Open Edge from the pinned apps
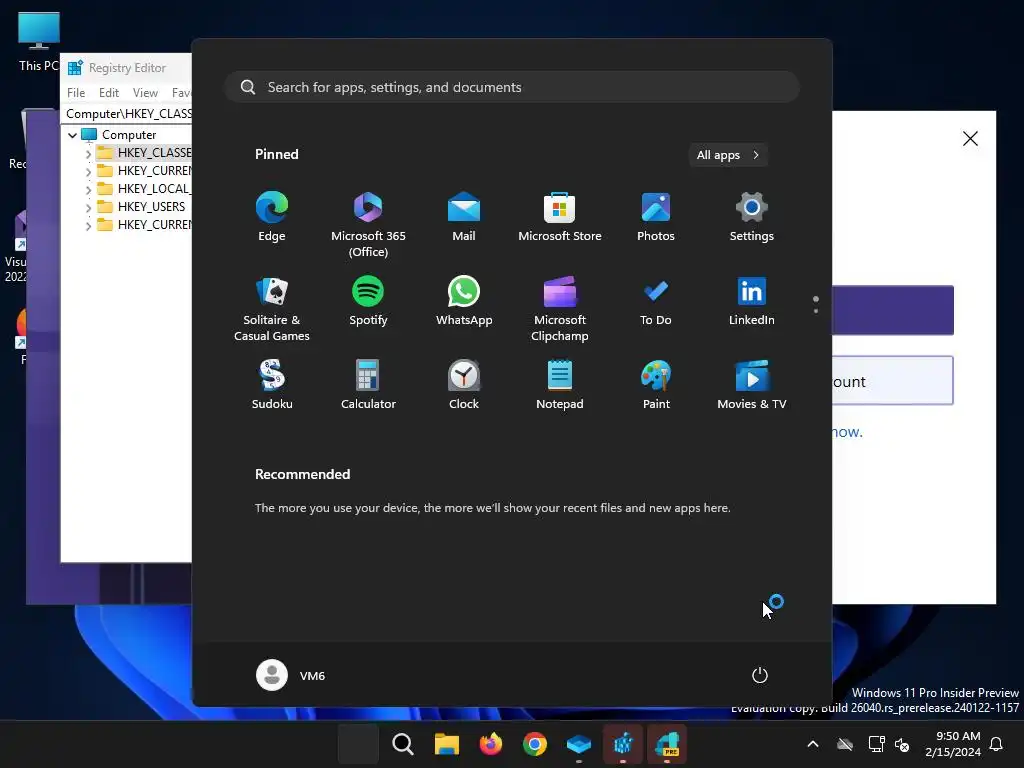 (x=272, y=217)
